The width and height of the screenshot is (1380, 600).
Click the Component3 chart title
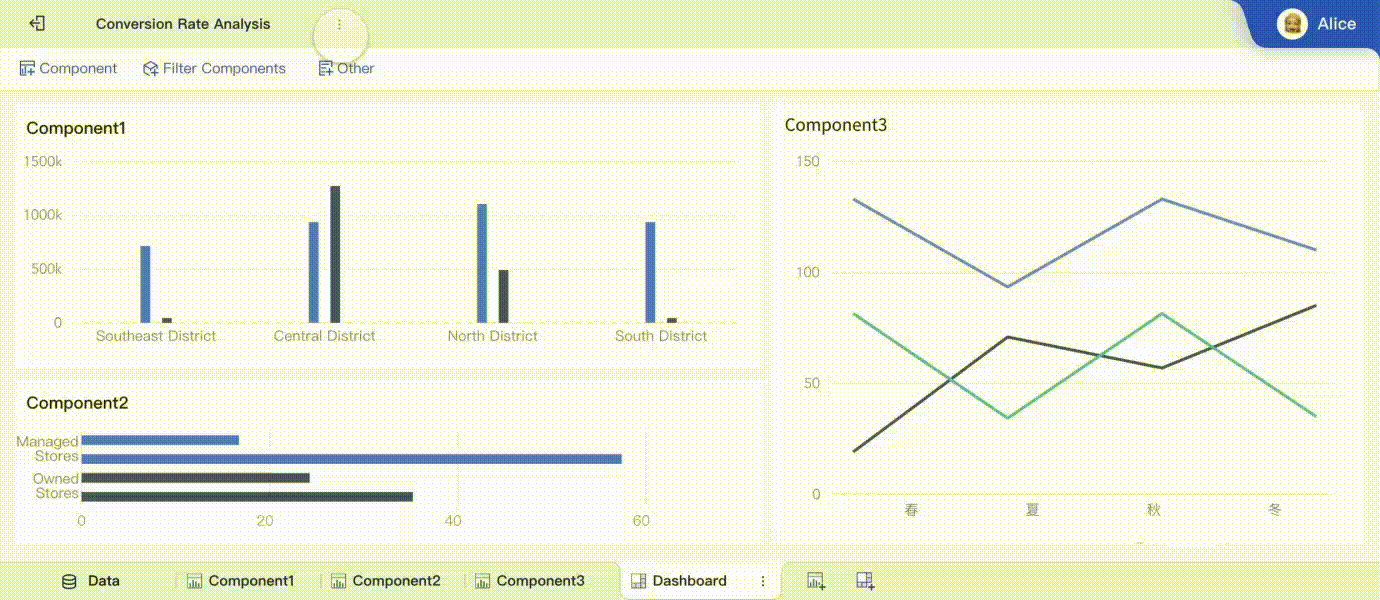coord(836,125)
